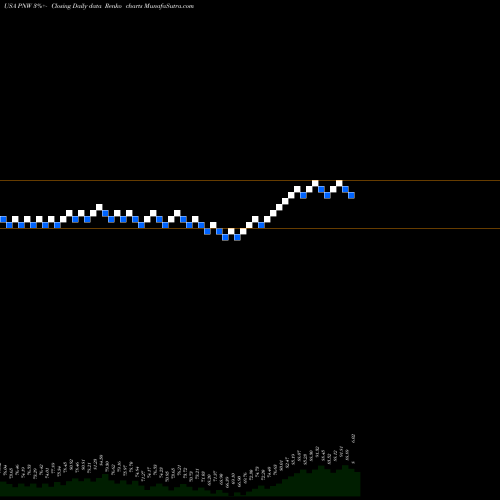Click 'MunafaSutra.com' in the chart title

pyautogui.click(x=169, y=6)
